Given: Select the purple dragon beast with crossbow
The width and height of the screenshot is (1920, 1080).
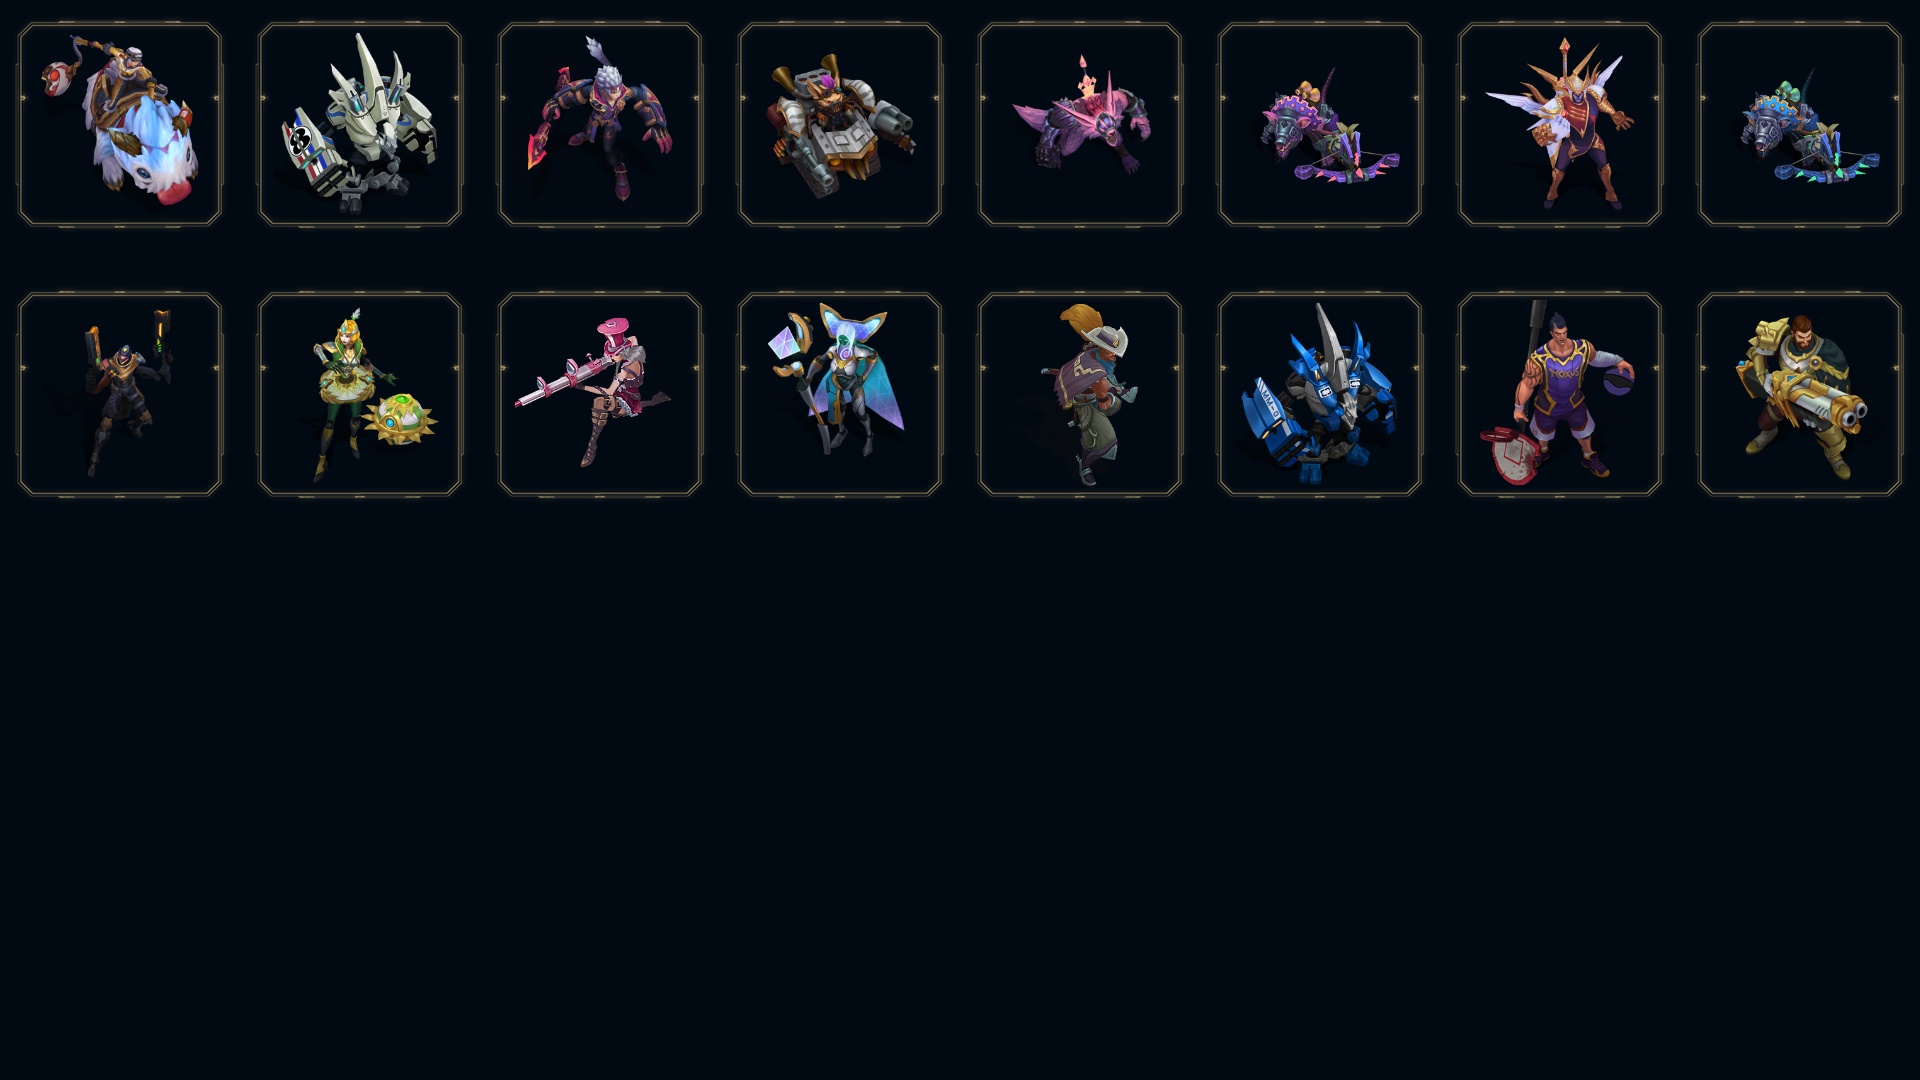Looking at the screenshot, I should click(1320, 125).
